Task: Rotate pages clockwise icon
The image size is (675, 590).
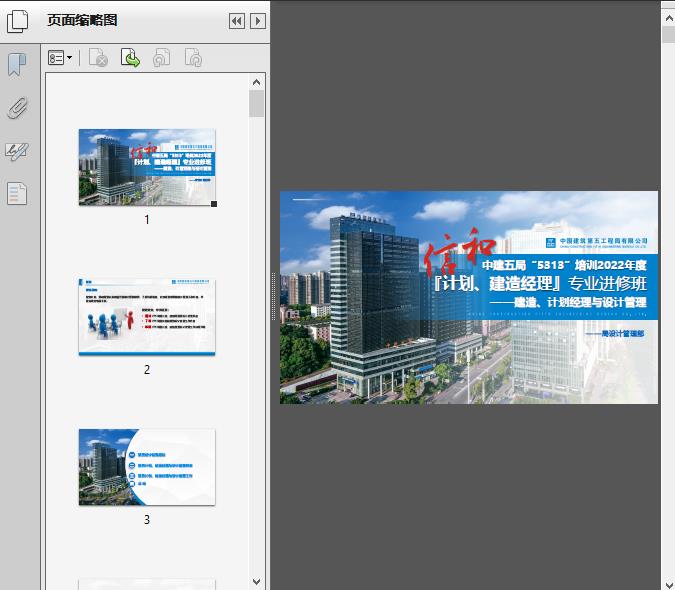Action: tap(193, 58)
